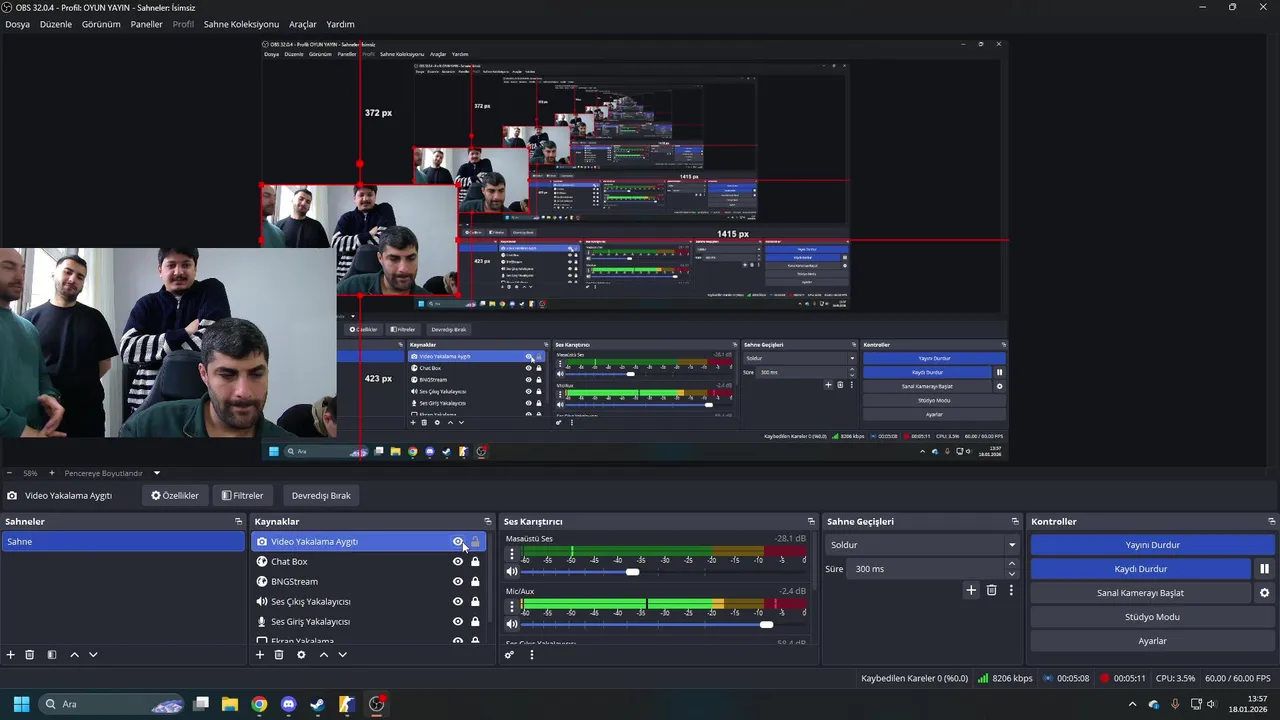Click Yayını Durdur to stop streaming

(x=1153, y=545)
